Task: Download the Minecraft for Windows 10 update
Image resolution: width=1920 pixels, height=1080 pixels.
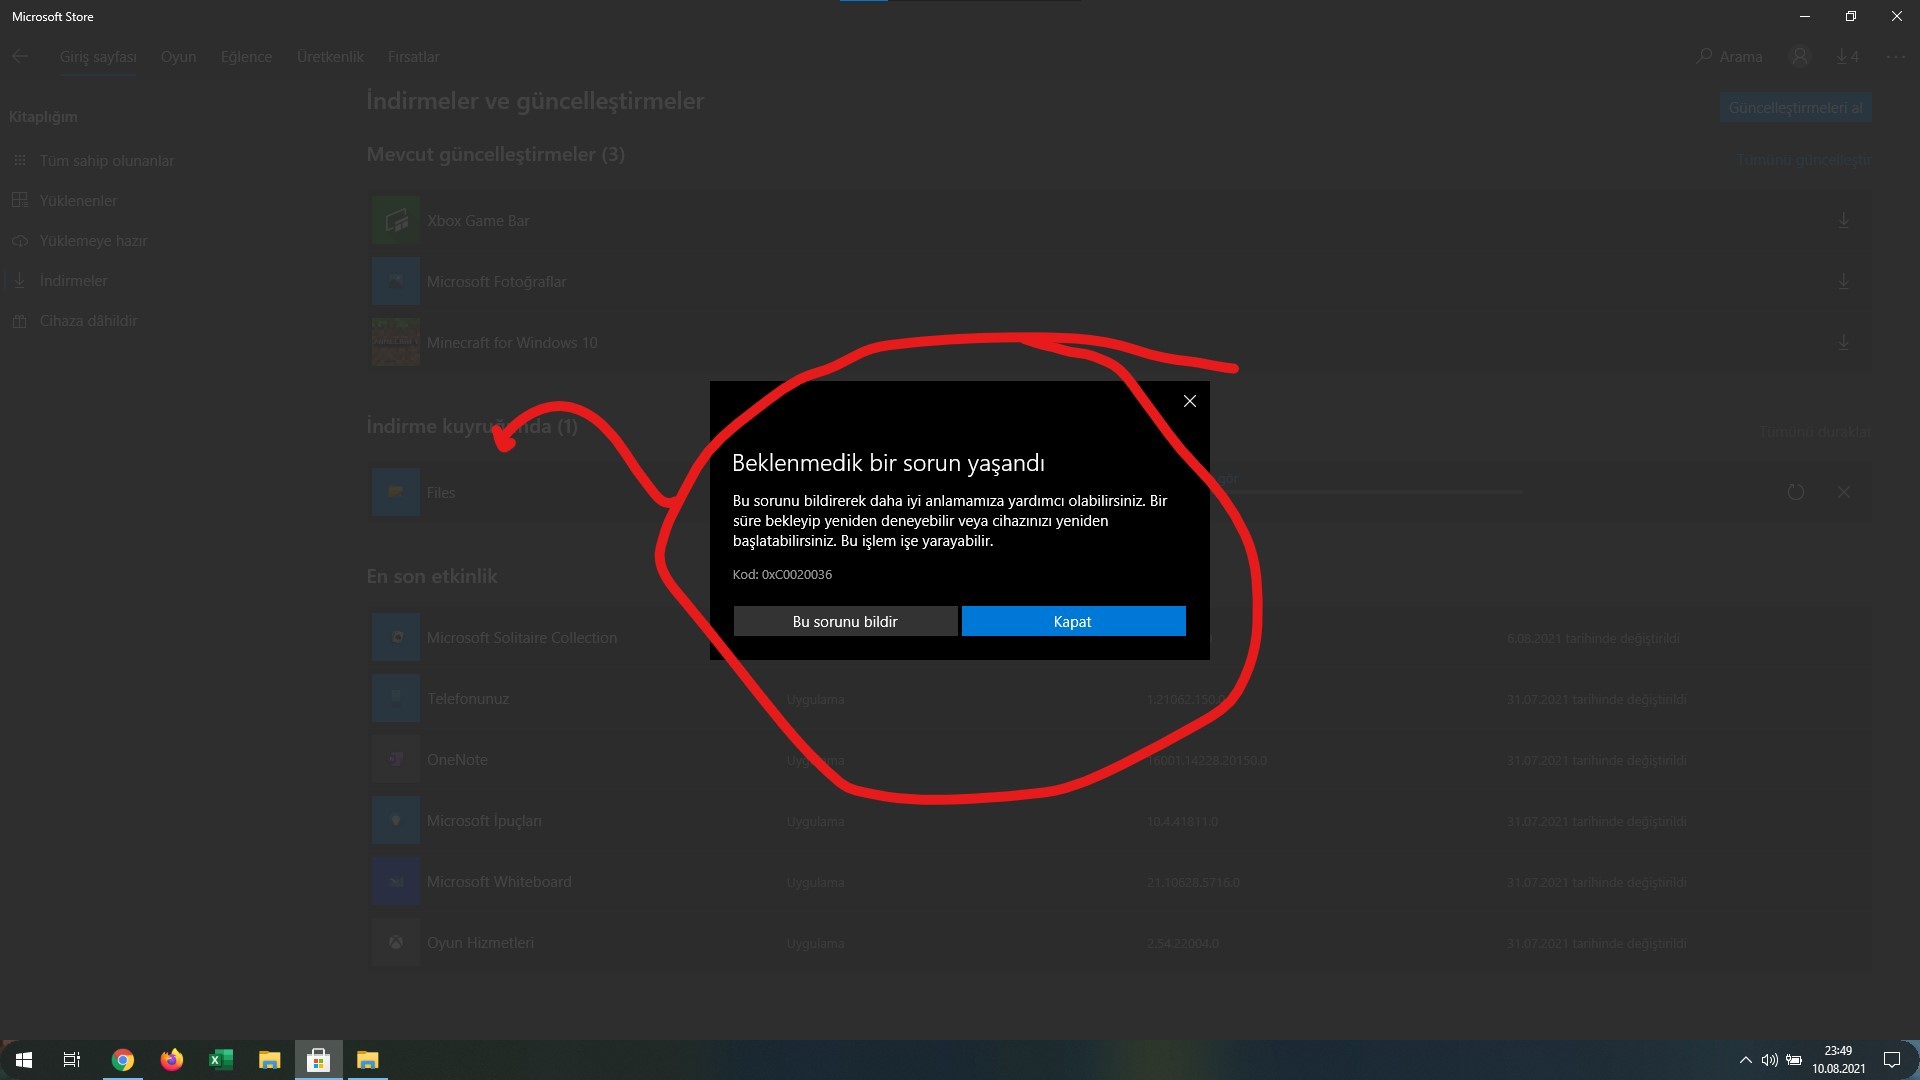Action: click(1843, 343)
